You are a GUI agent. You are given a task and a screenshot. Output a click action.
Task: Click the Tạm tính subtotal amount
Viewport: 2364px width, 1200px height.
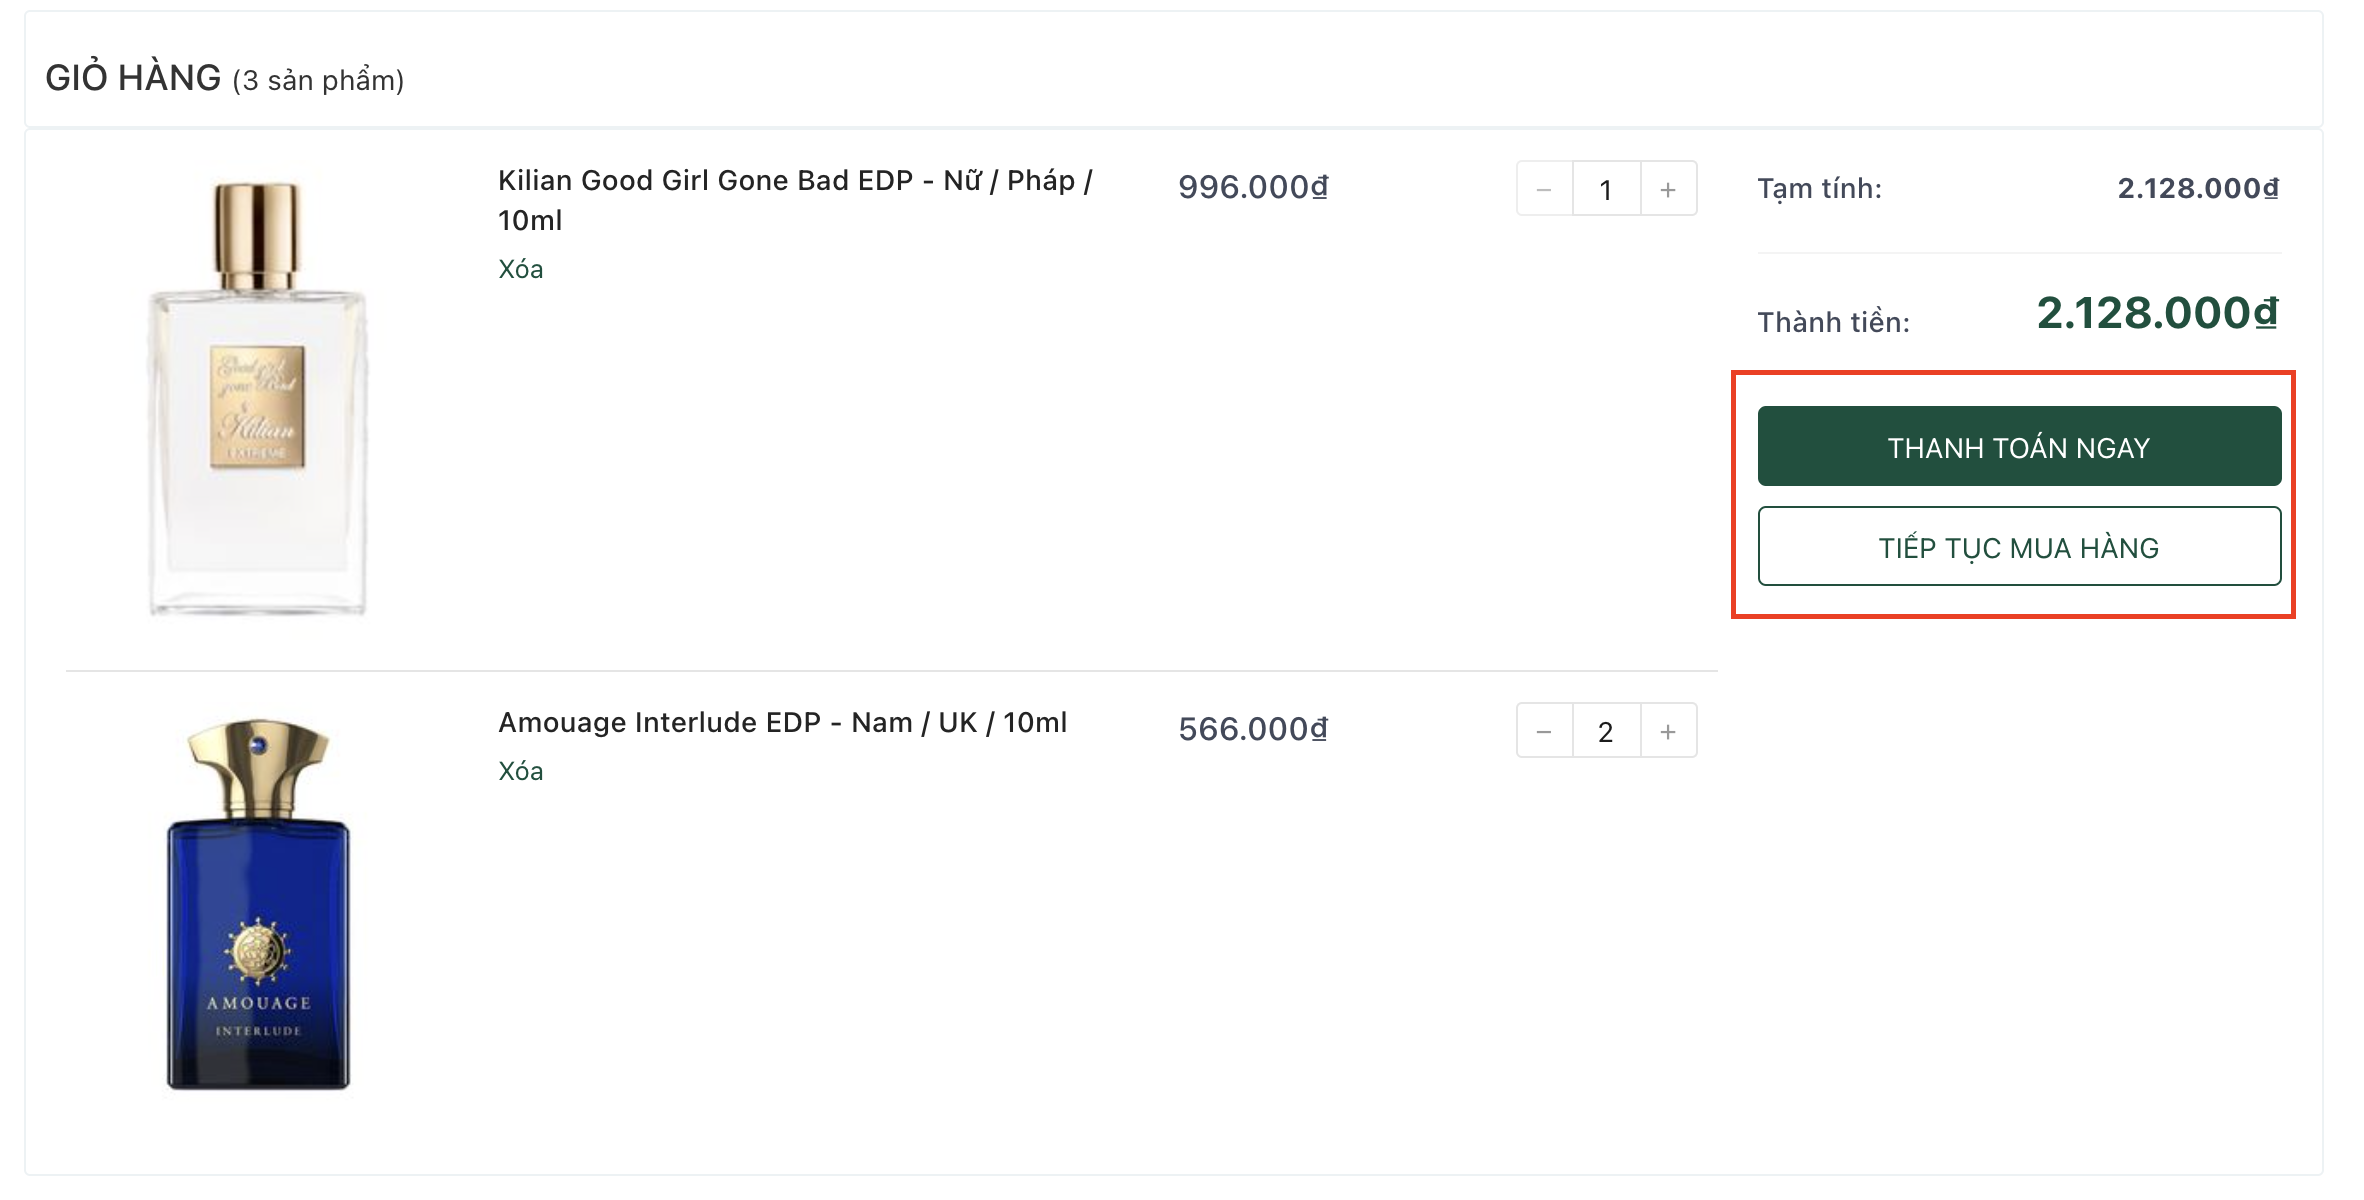click(x=2198, y=188)
